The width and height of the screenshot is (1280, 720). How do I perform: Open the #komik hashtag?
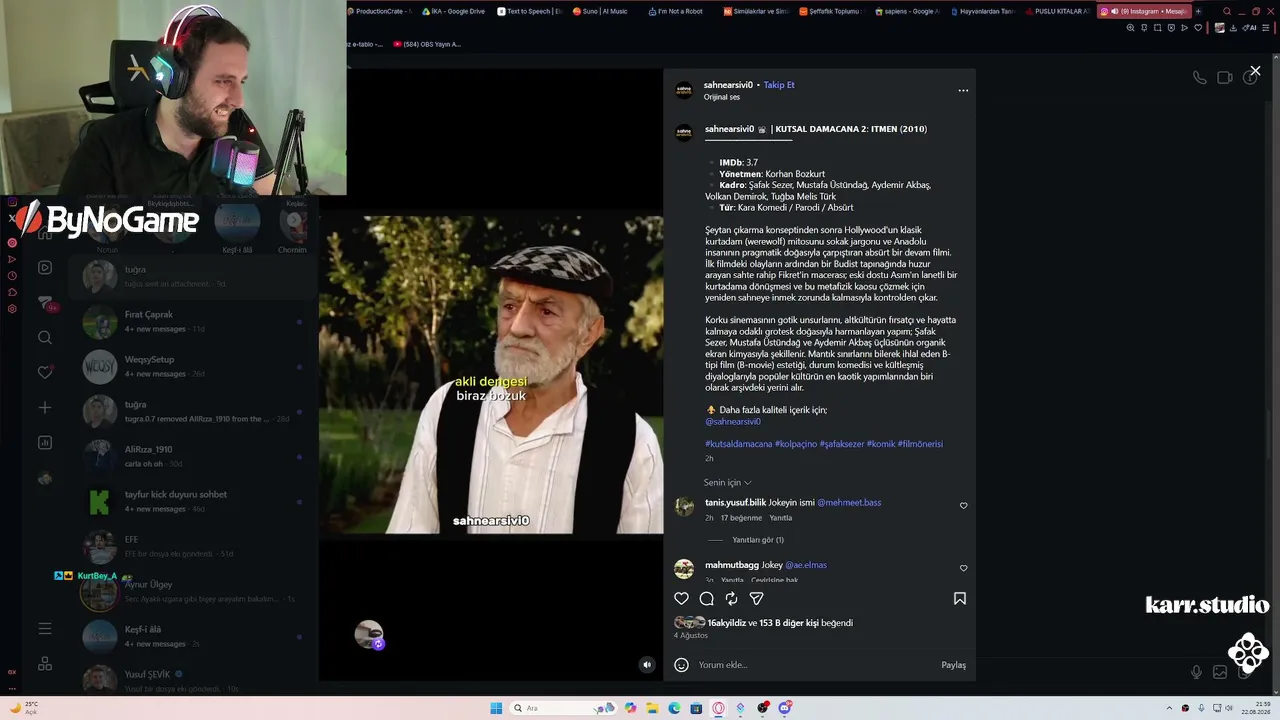[x=881, y=444]
